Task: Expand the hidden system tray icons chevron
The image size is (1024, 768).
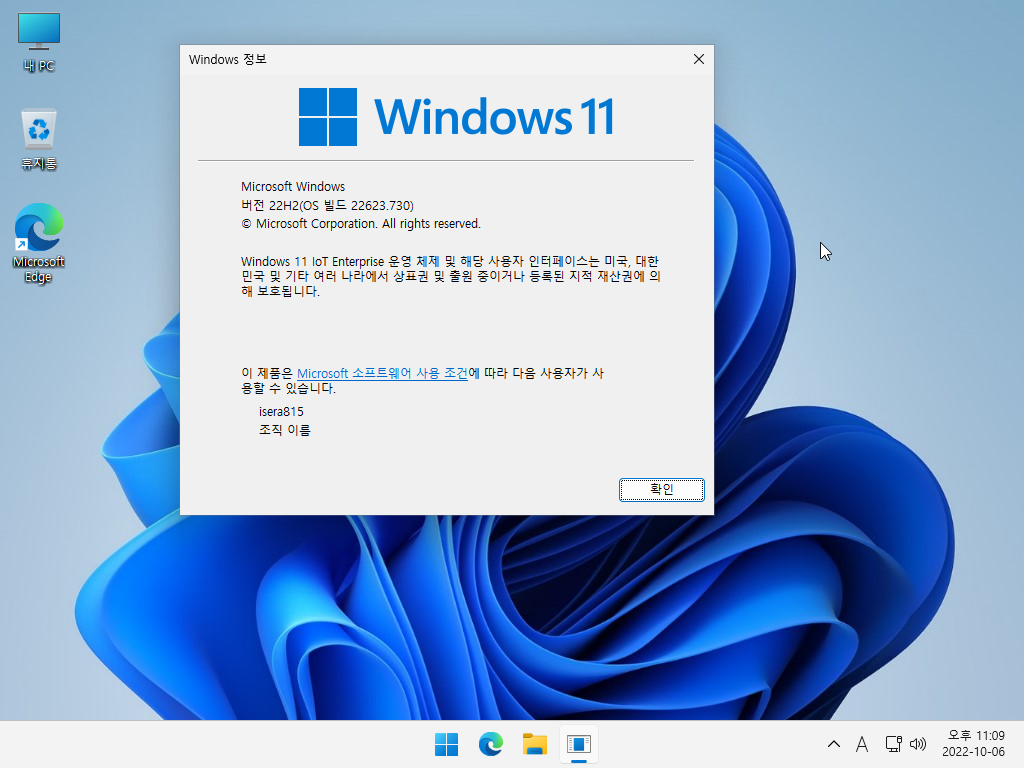Action: coord(834,744)
